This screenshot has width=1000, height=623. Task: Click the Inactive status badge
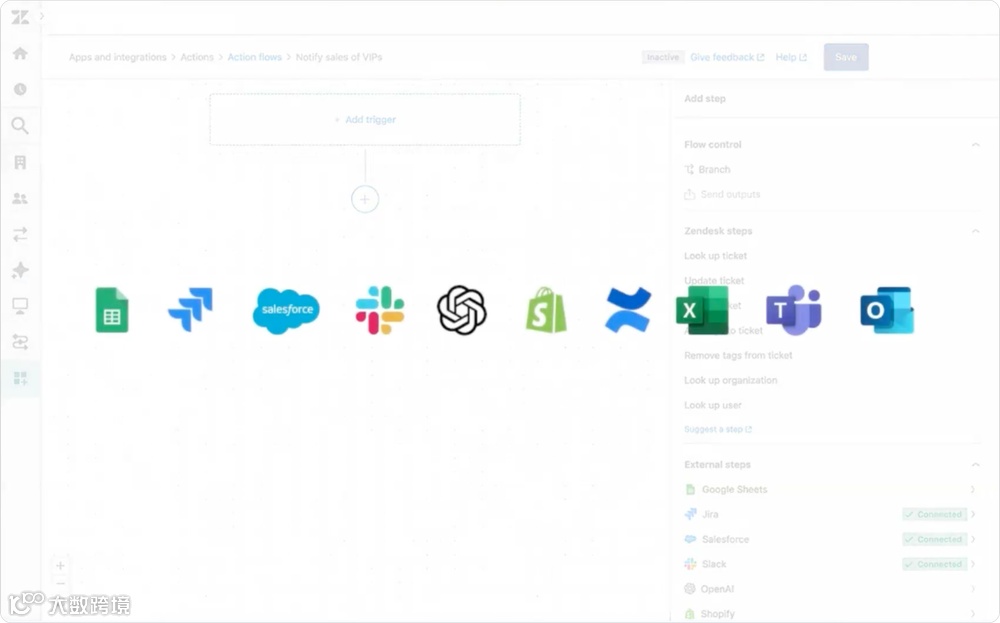tap(663, 57)
